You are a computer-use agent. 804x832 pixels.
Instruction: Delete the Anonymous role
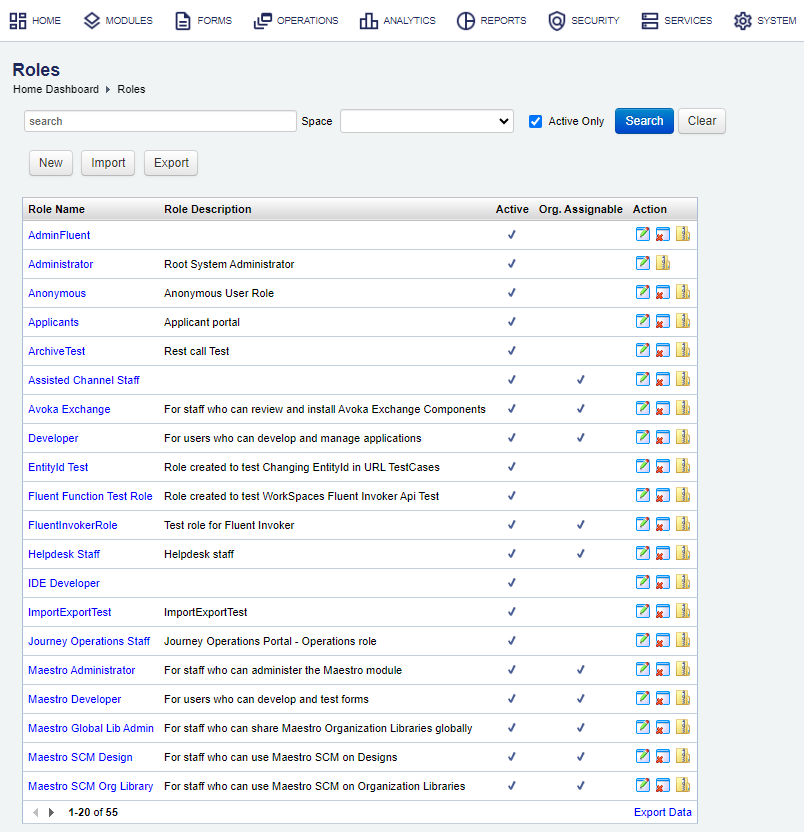(662, 291)
